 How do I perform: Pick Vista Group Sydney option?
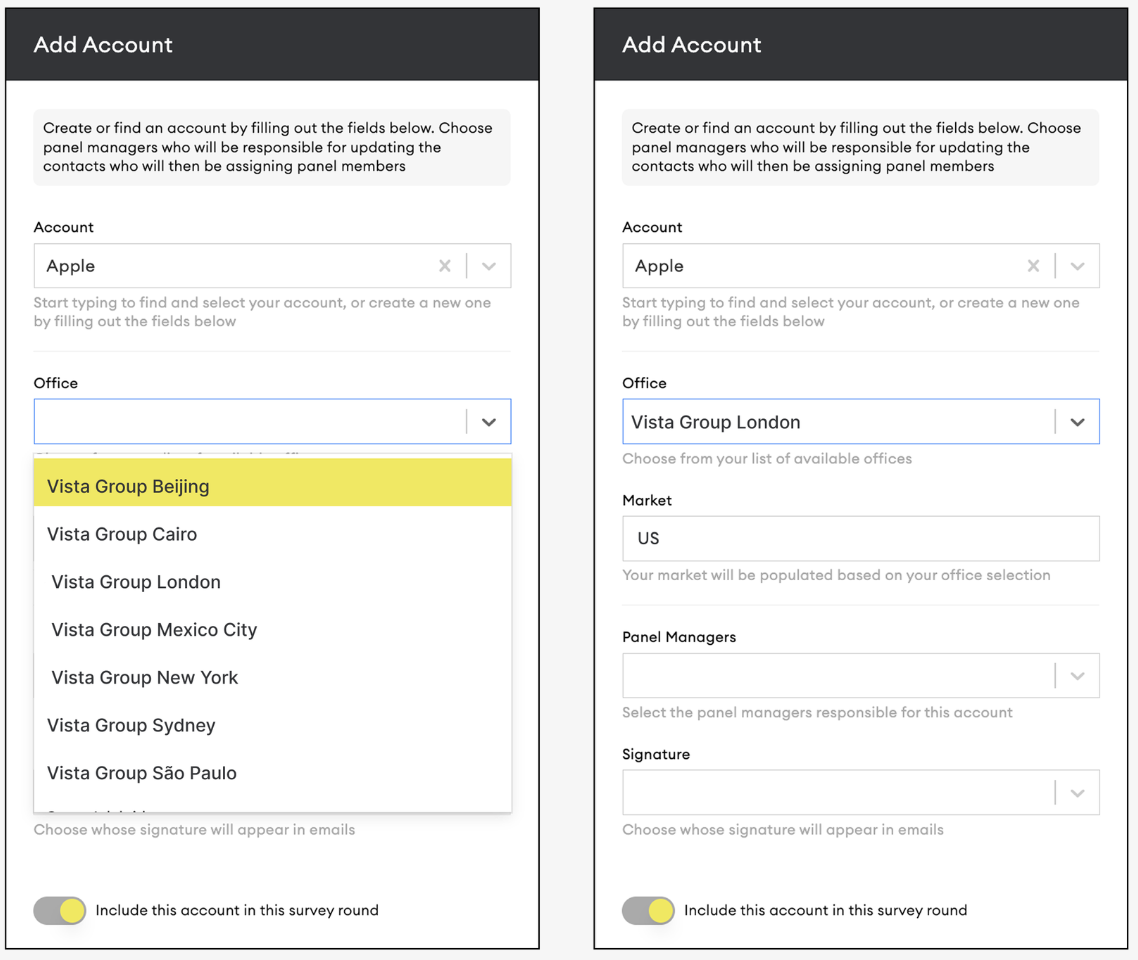(273, 726)
